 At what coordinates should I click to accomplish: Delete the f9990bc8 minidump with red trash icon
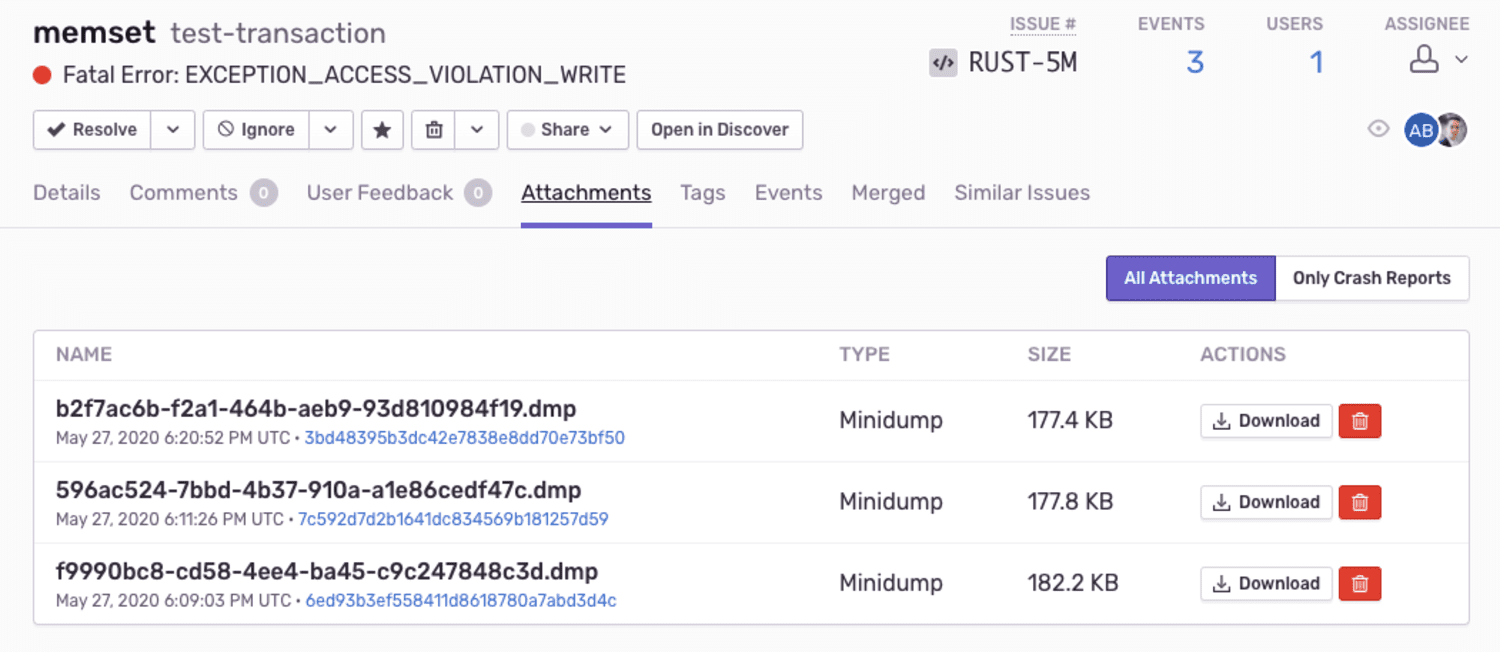click(x=1359, y=583)
